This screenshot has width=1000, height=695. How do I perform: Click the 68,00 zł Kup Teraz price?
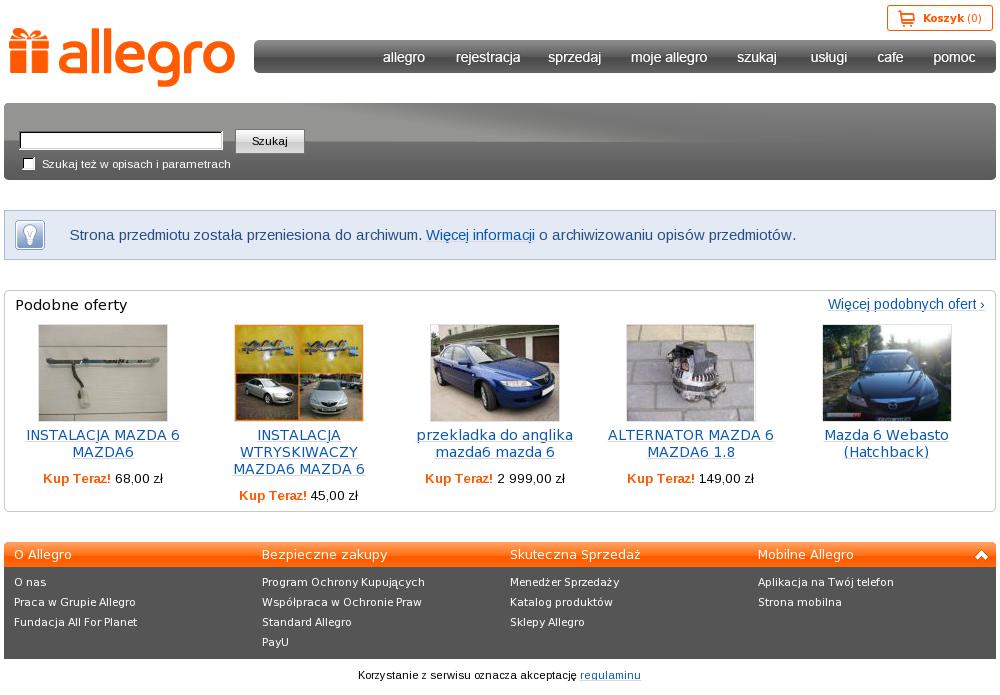click(103, 479)
